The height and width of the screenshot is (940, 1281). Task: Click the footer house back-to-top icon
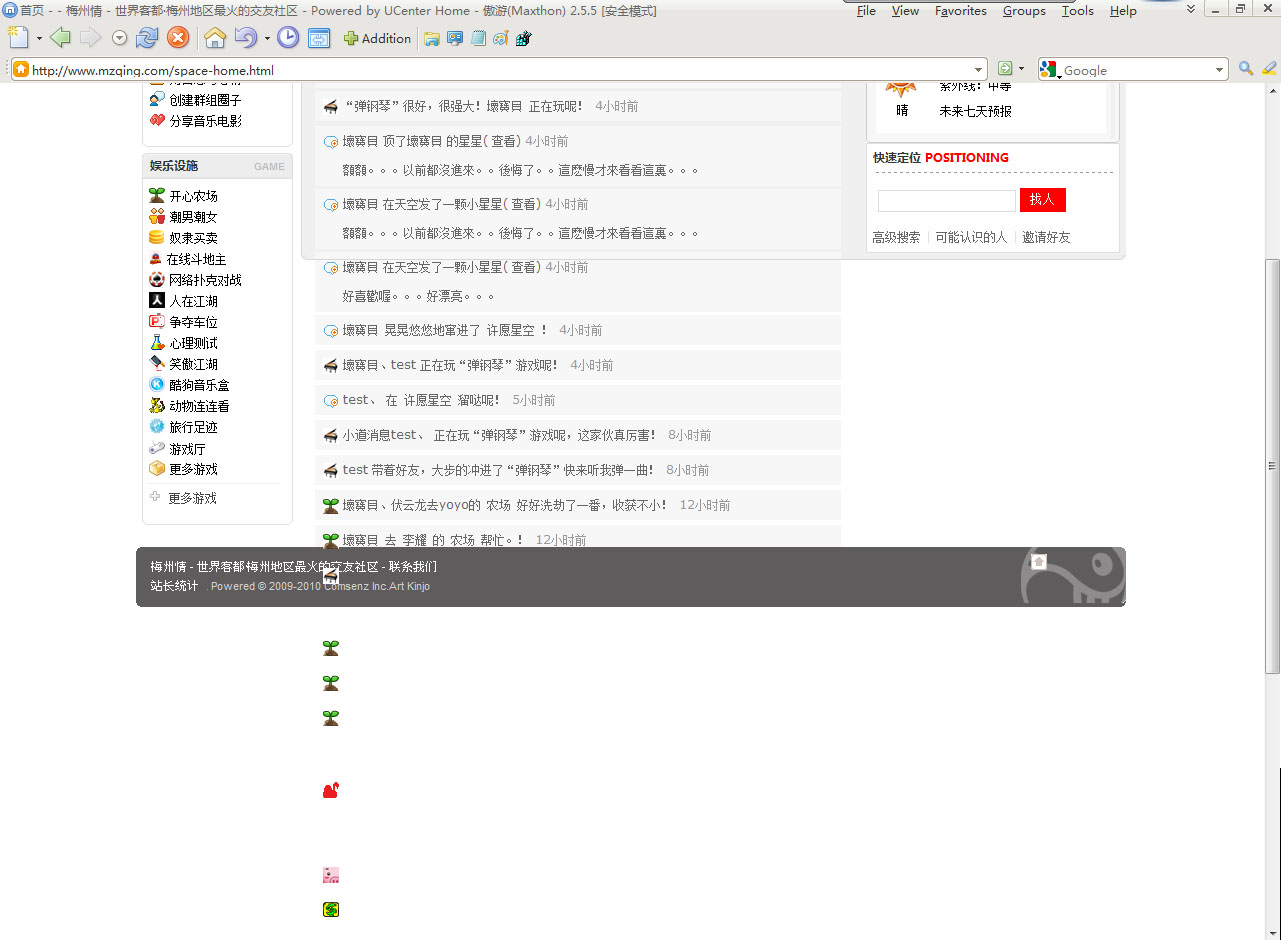pos(1038,562)
